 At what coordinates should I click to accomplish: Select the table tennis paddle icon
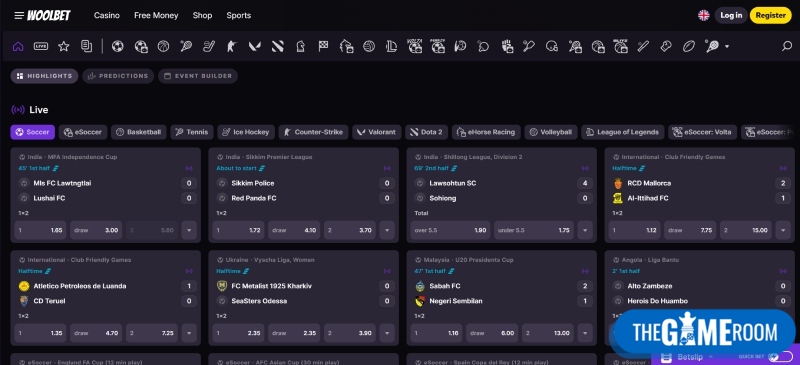(483, 46)
